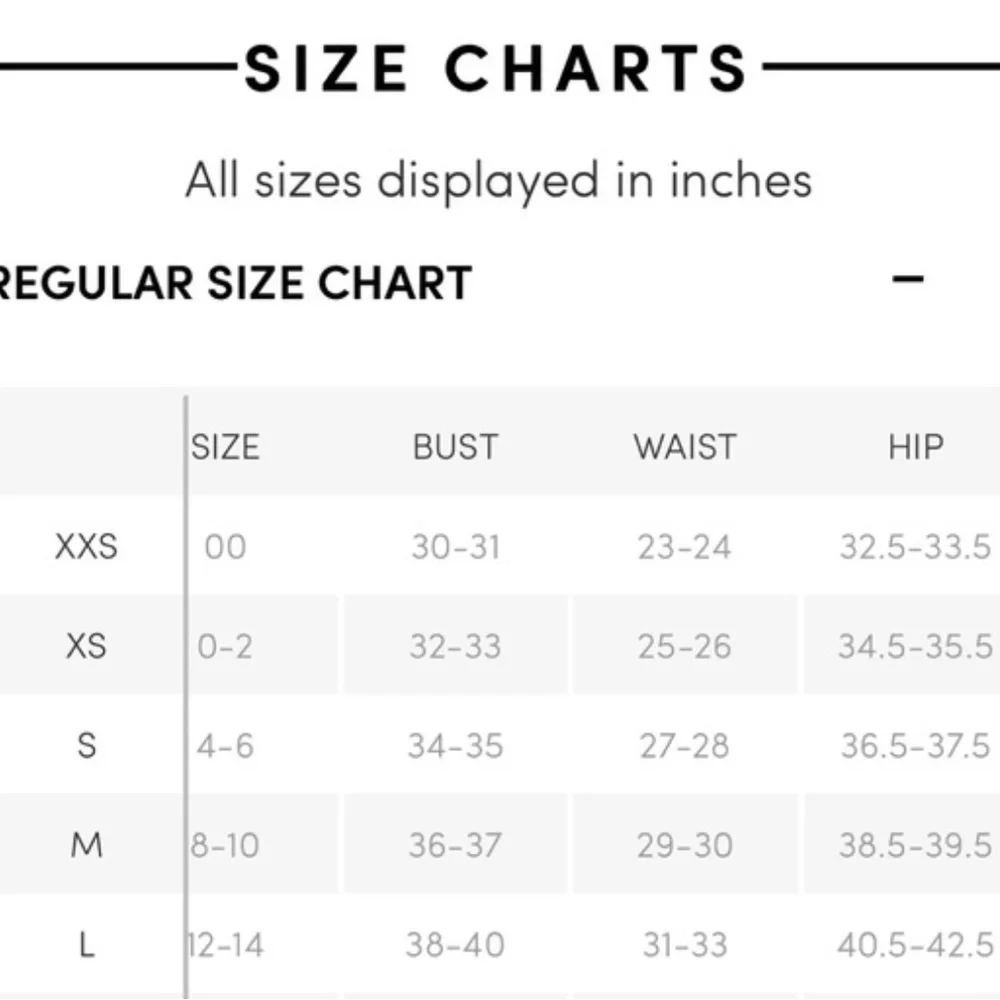Click the BUST column header

[x=455, y=447]
